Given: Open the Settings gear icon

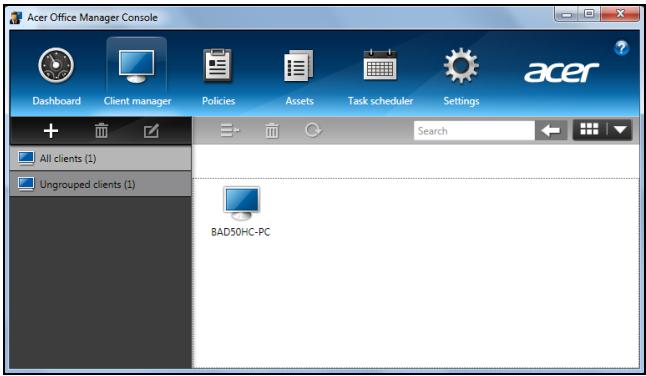Looking at the screenshot, I should click(461, 66).
